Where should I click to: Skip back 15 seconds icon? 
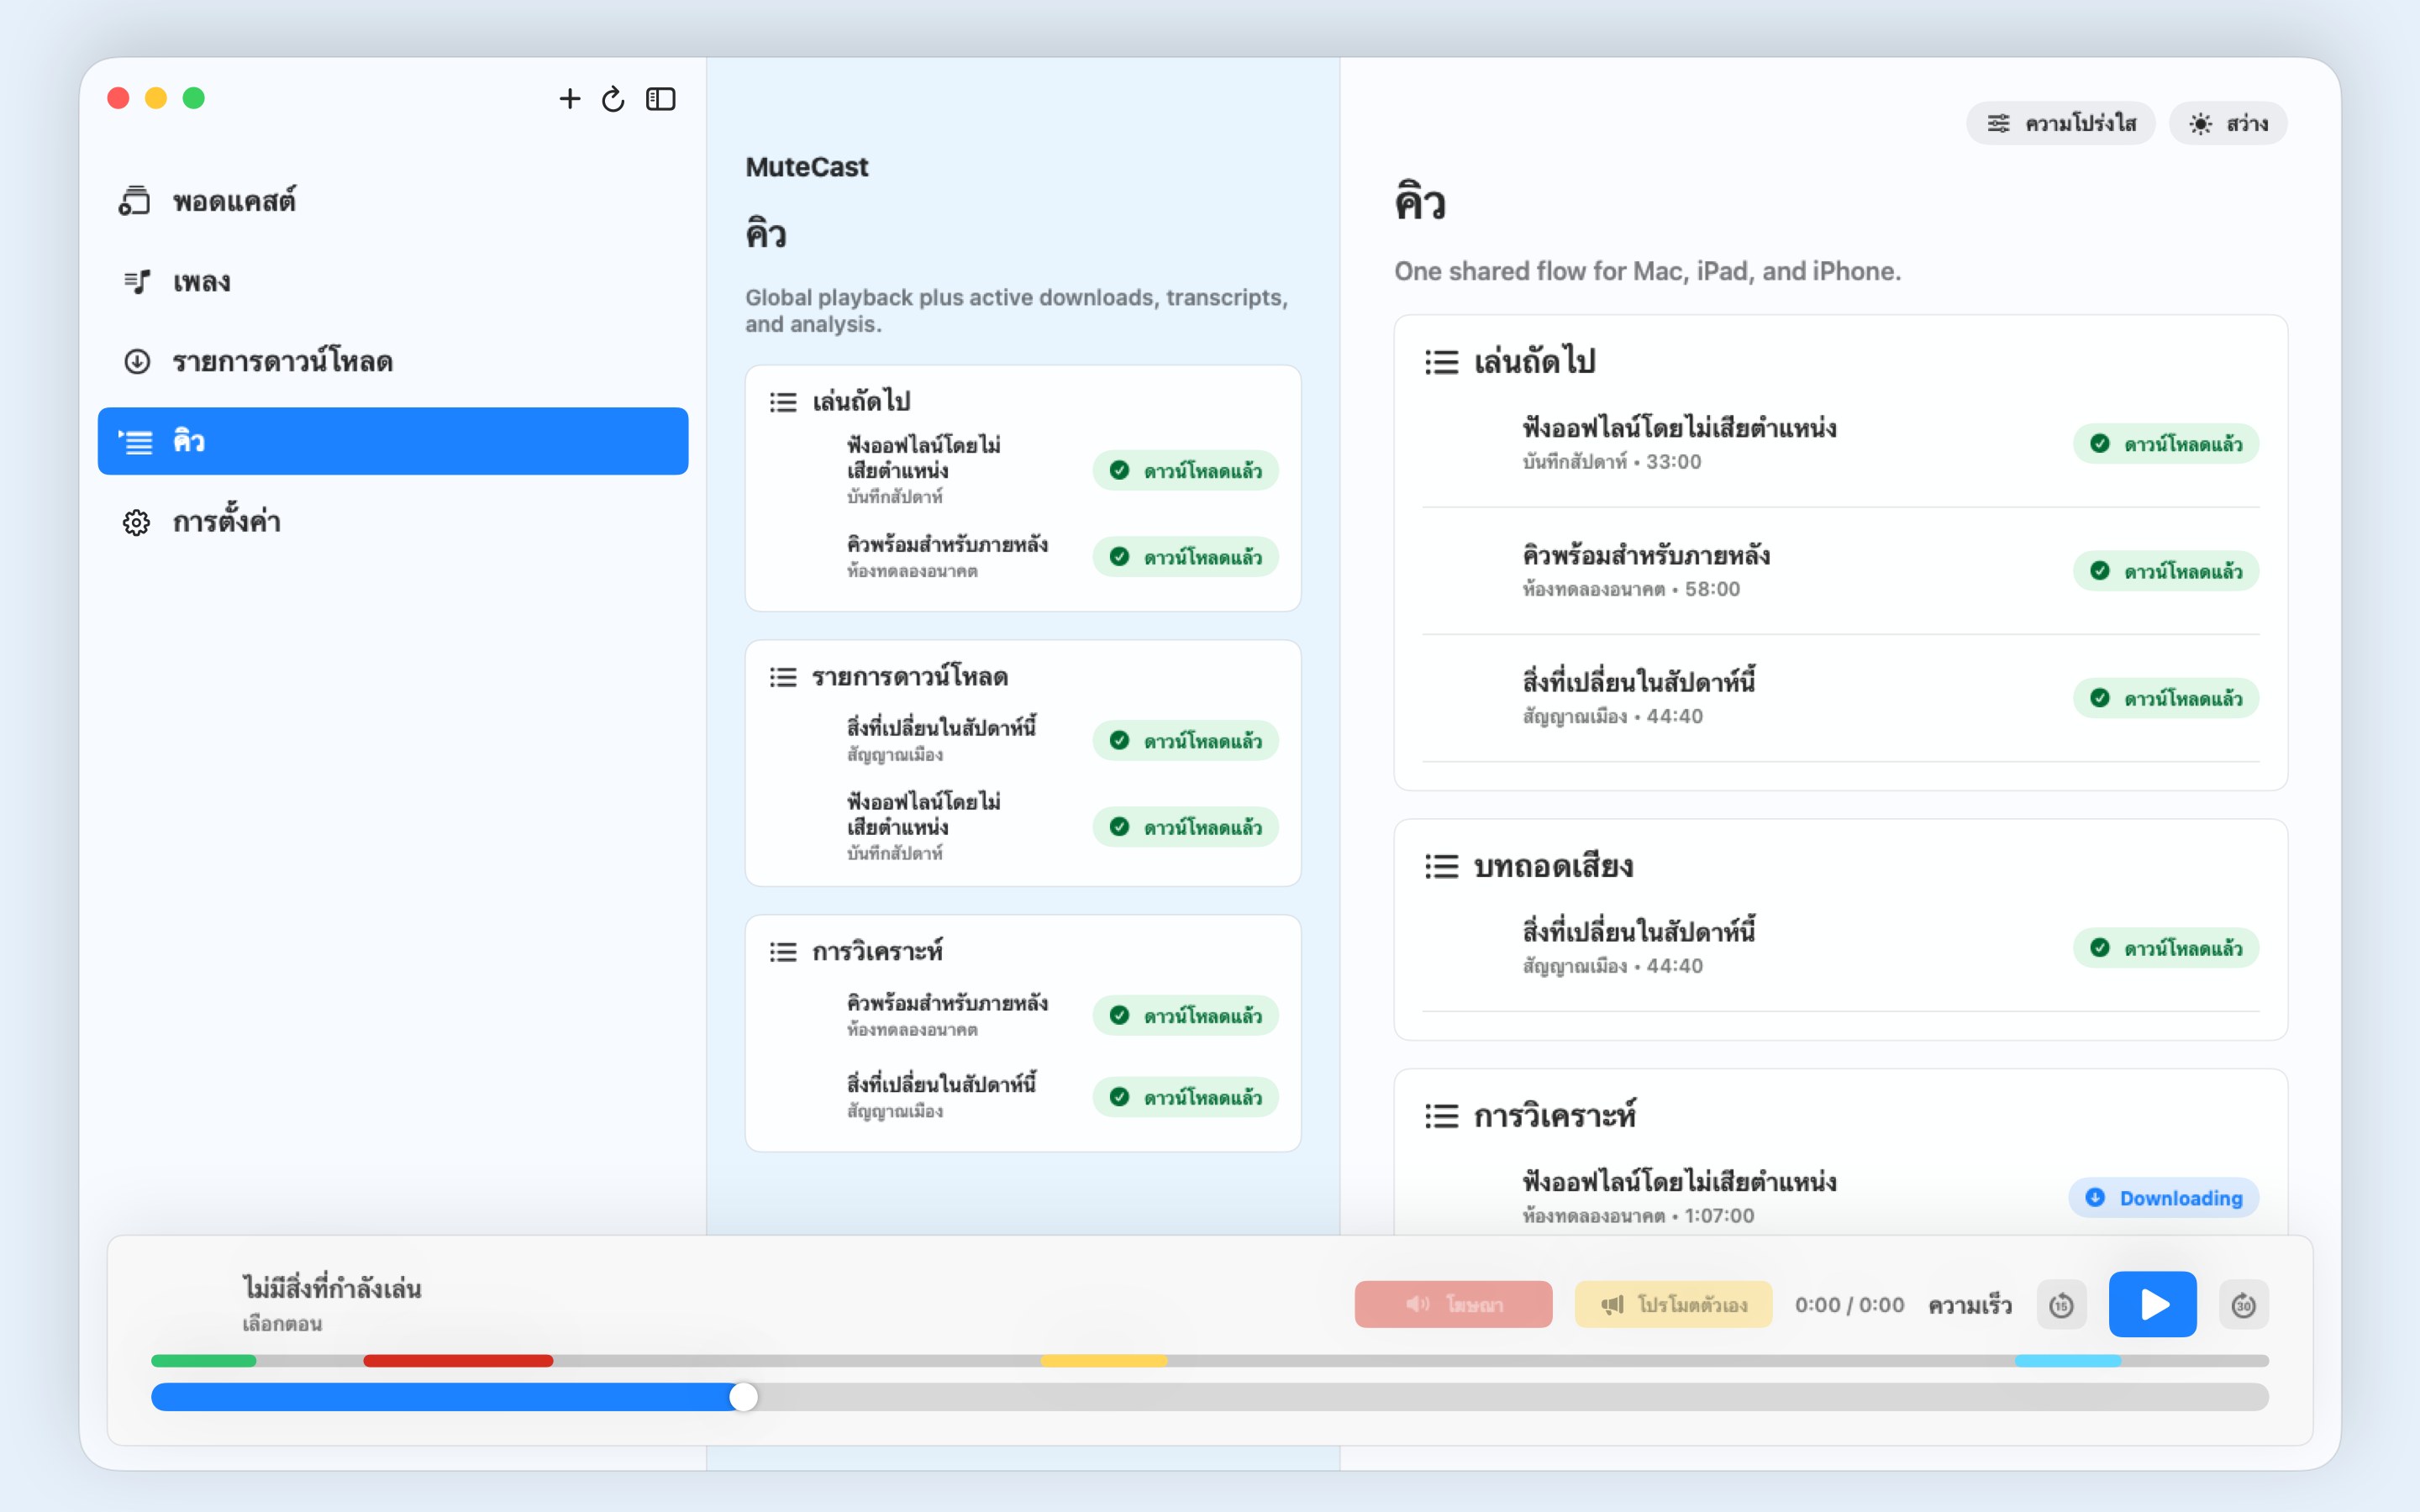(x=2061, y=1305)
